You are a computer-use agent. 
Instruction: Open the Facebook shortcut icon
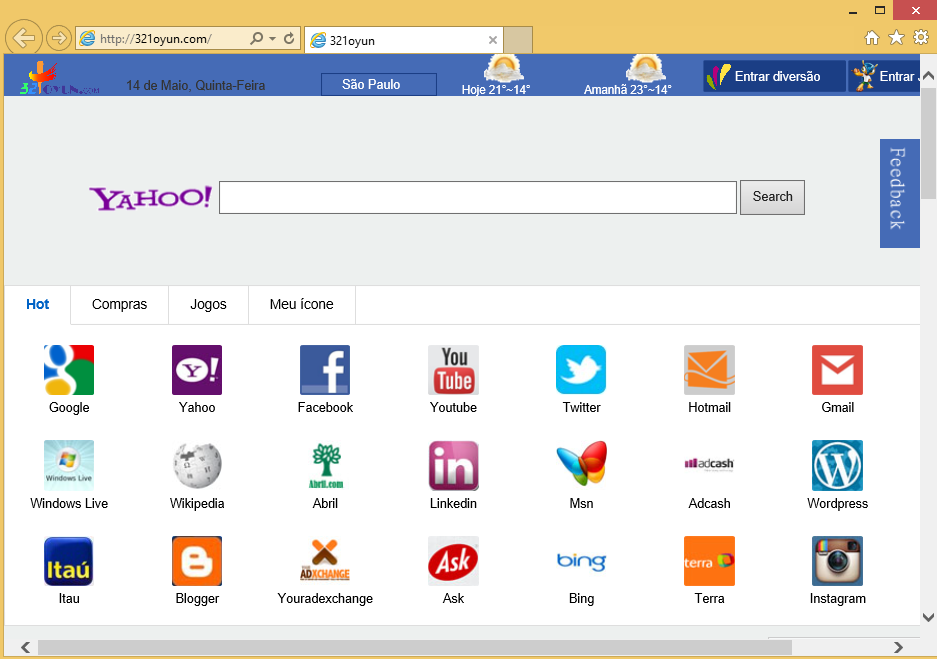(x=325, y=370)
